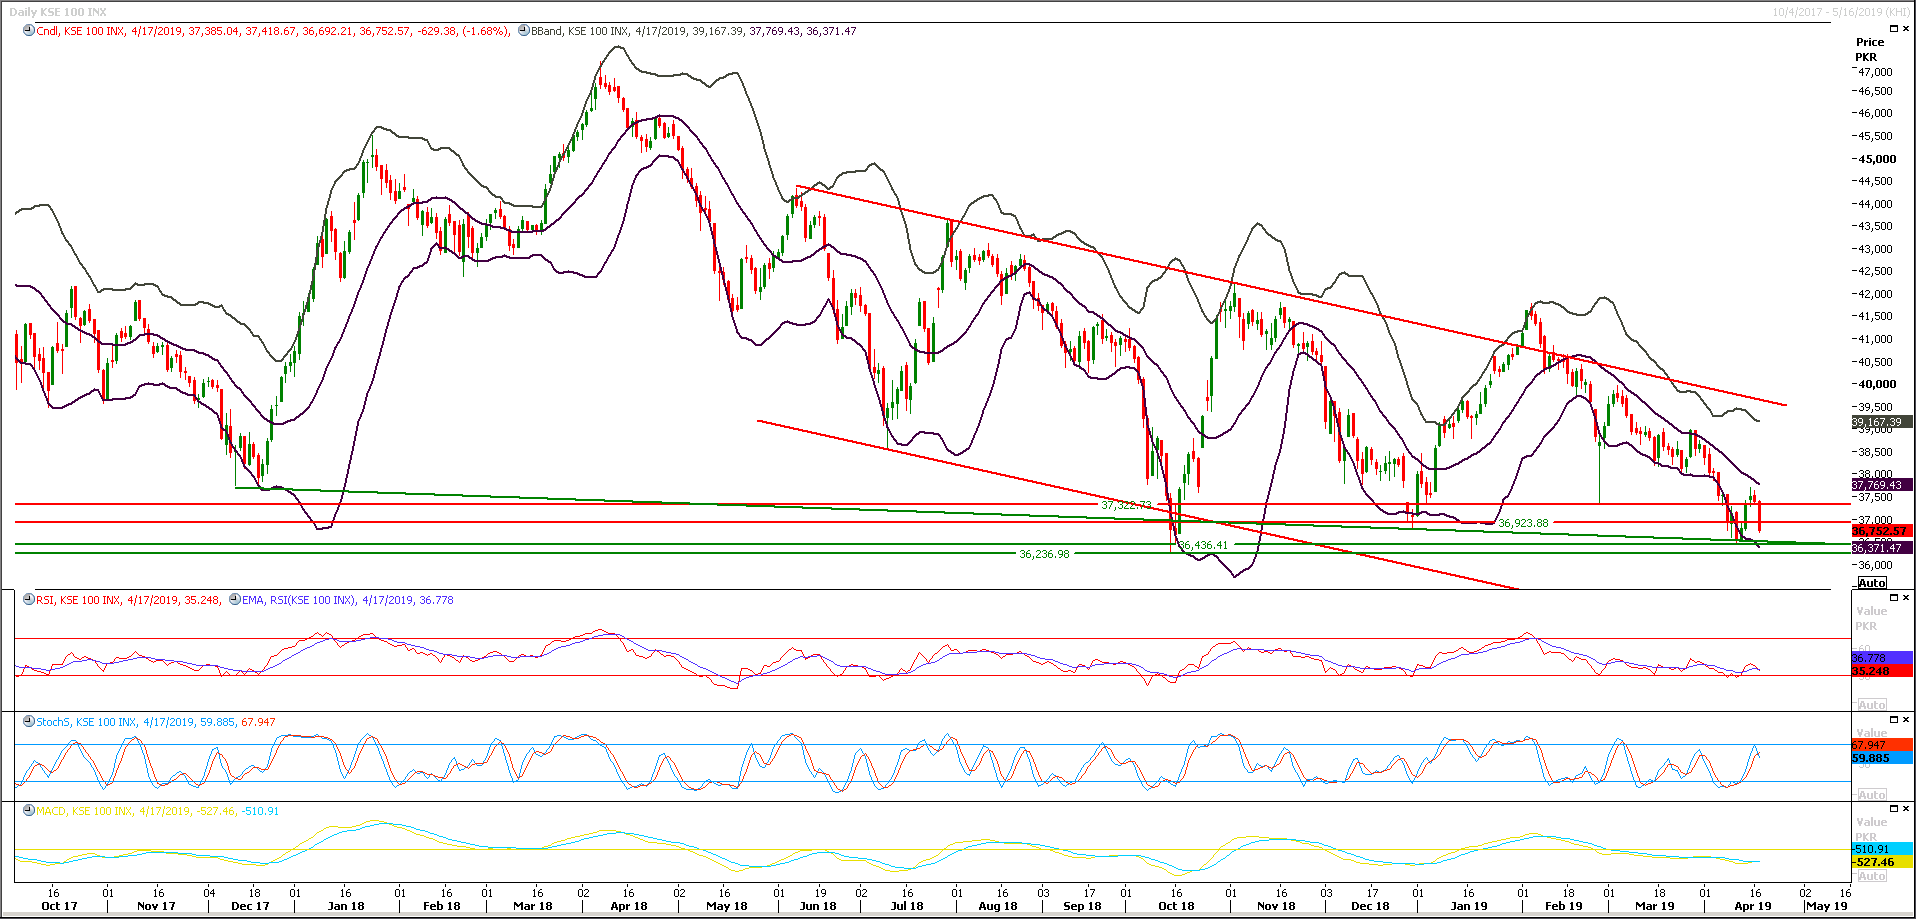Toggle Auto scaling on the price axis
This screenshot has width=1916, height=919.
point(1872,583)
